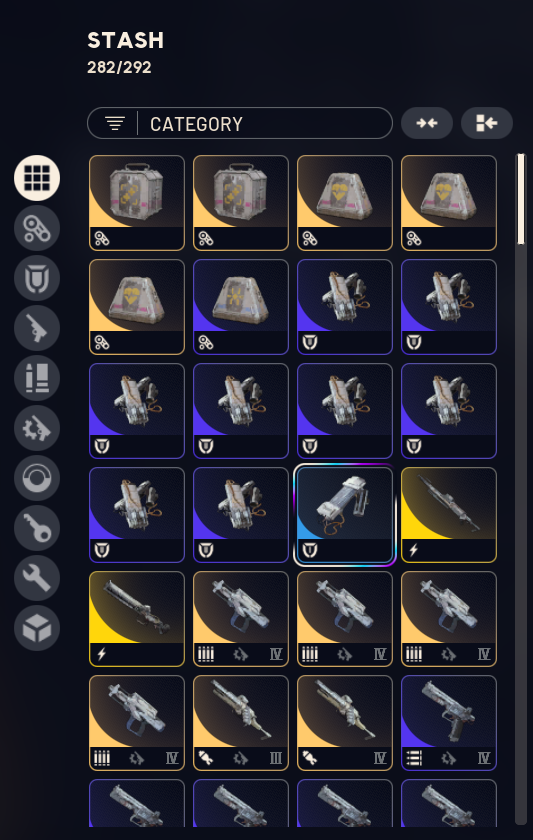The height and width of the screenshot is (840, 533).
Task: Select the all-items grid filter icon
Action: tap(37, 178)
